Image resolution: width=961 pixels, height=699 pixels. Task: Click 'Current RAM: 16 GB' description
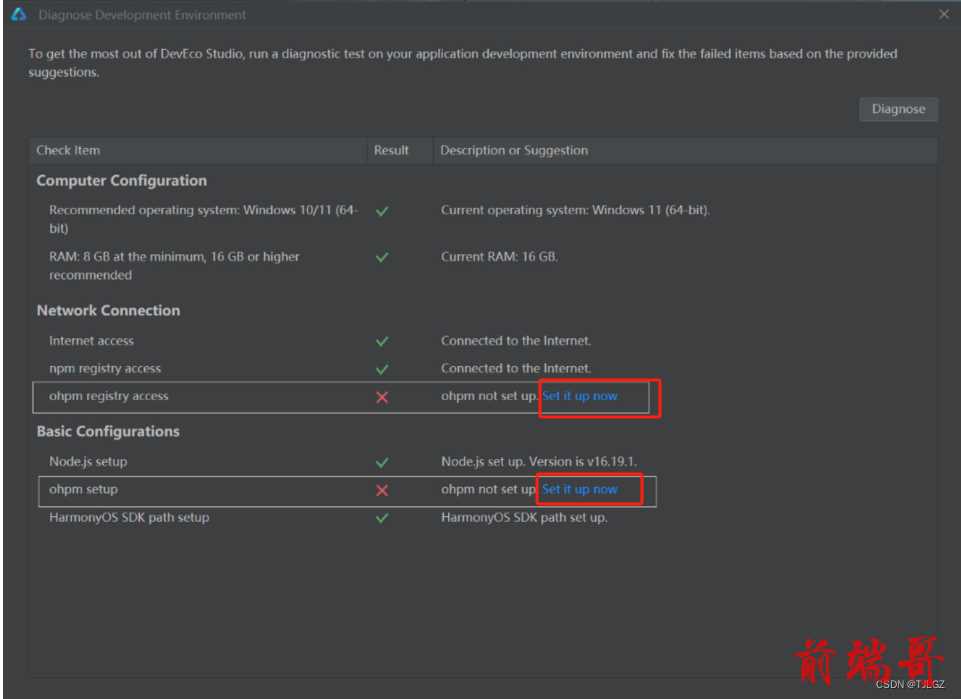(x=499, y=257)
